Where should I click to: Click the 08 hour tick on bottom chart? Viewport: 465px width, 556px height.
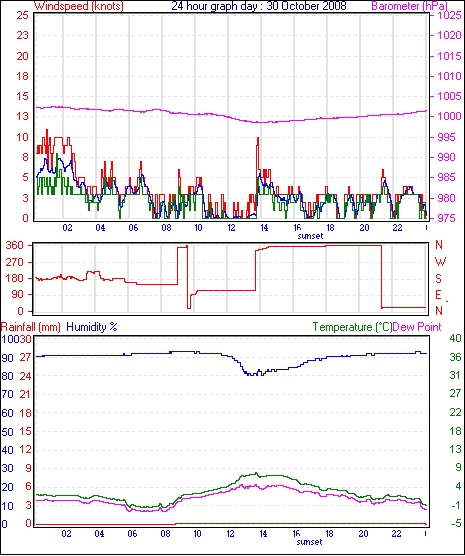tap(166, 534)
